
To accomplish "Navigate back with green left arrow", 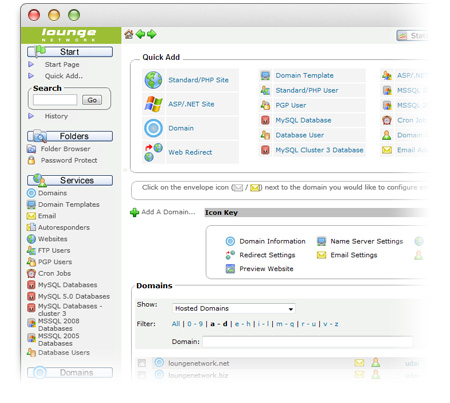I will pyautogui.click(x=140, y=34).
